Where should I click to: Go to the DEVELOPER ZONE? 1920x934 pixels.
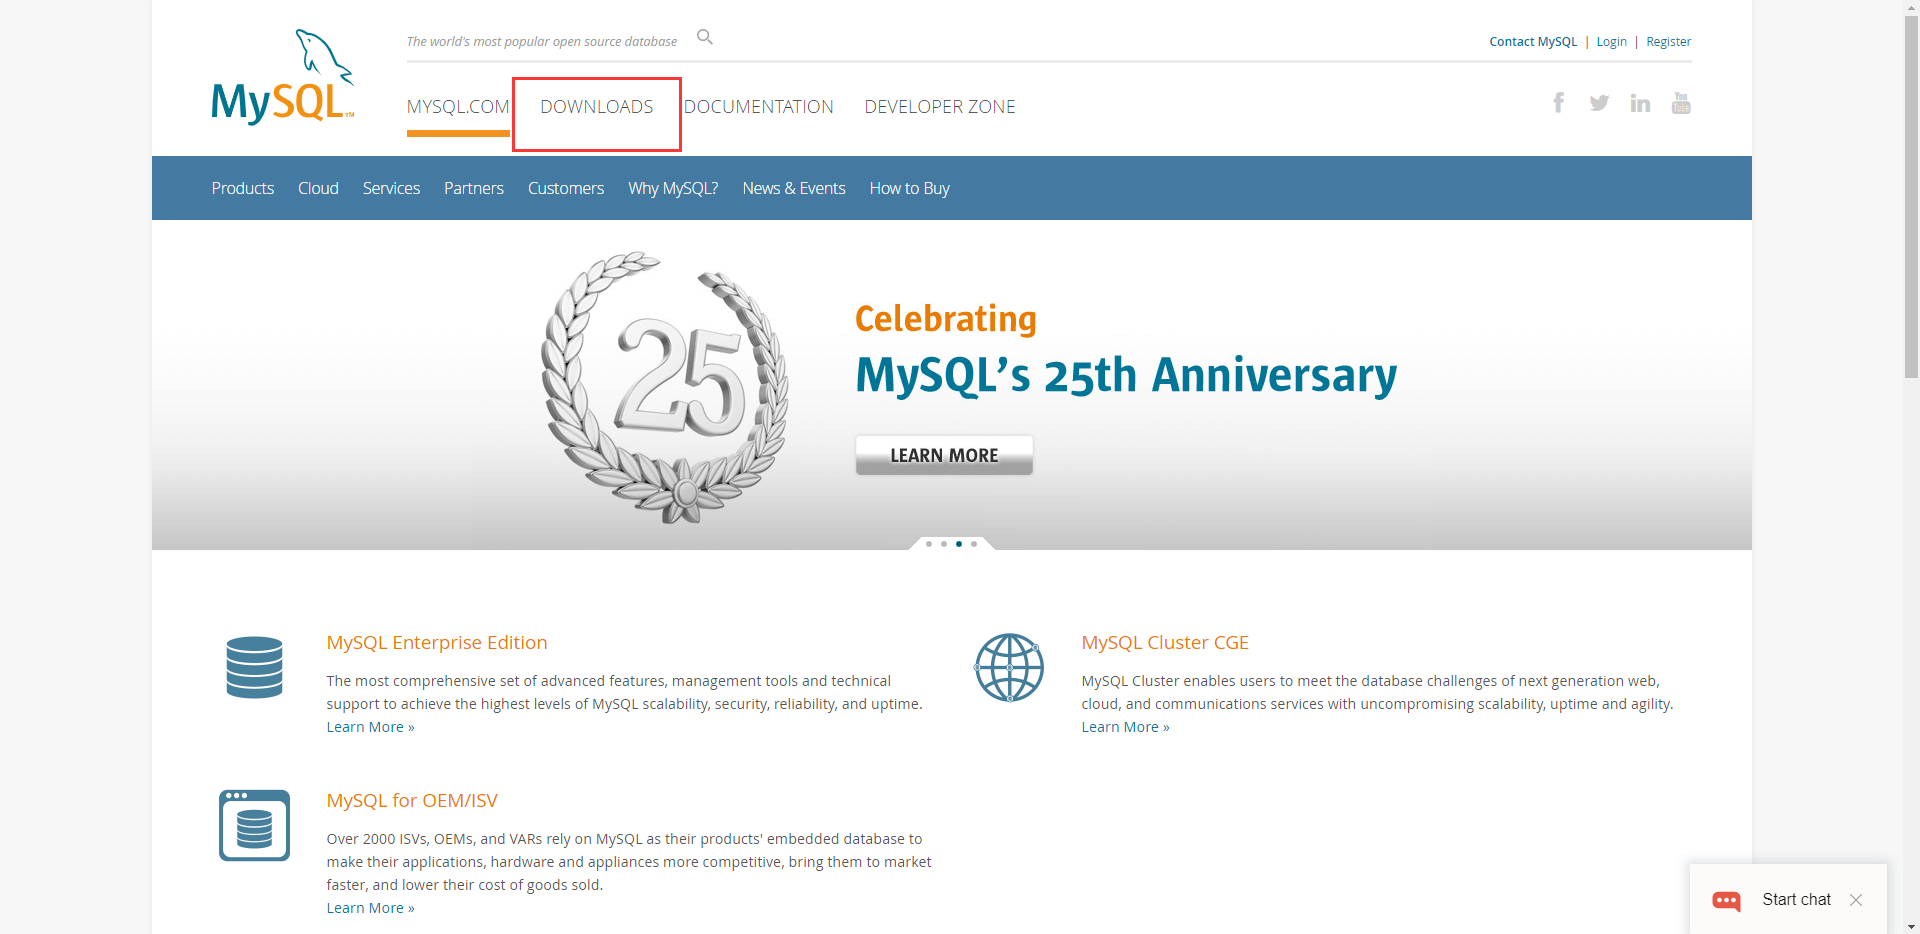[x=939, y=106]
